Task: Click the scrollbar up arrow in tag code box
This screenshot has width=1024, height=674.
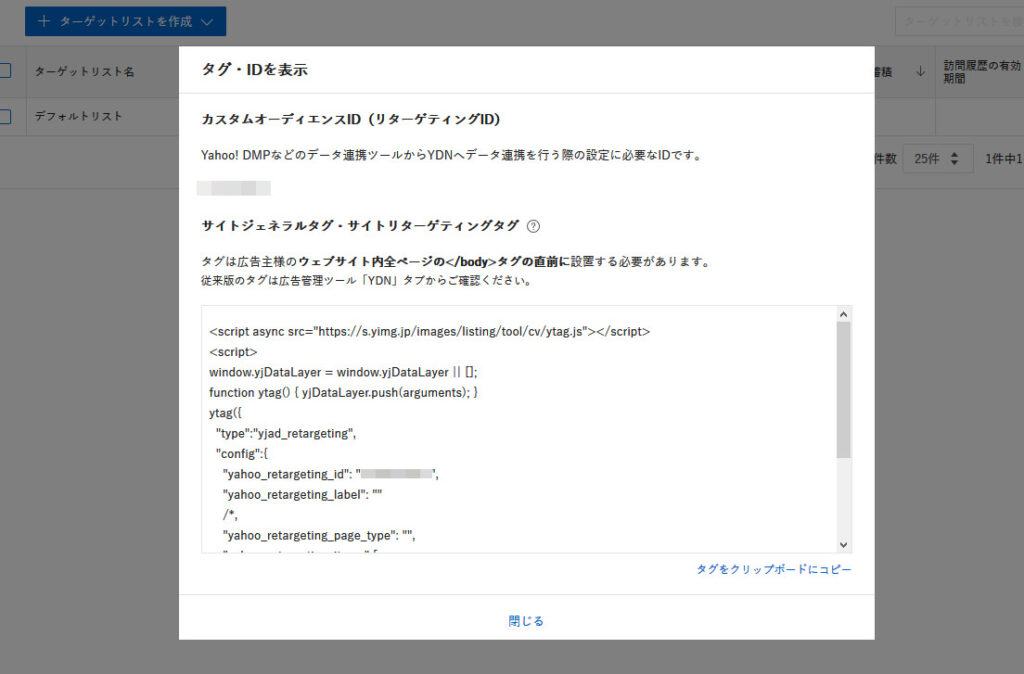Action: [843, 314]
